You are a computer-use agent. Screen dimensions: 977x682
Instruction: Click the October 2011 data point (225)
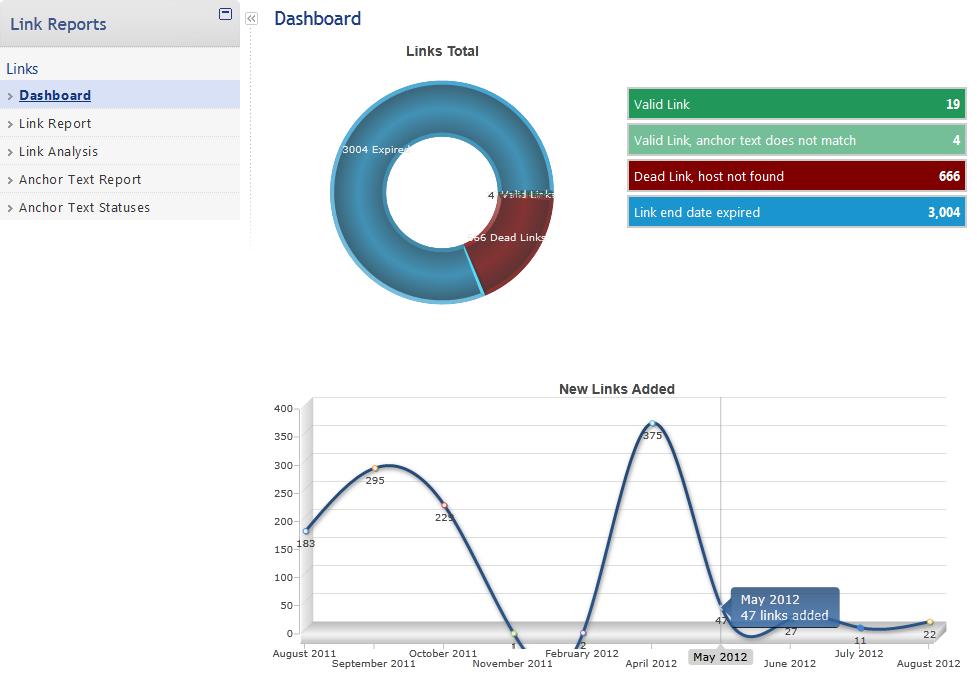444,505
